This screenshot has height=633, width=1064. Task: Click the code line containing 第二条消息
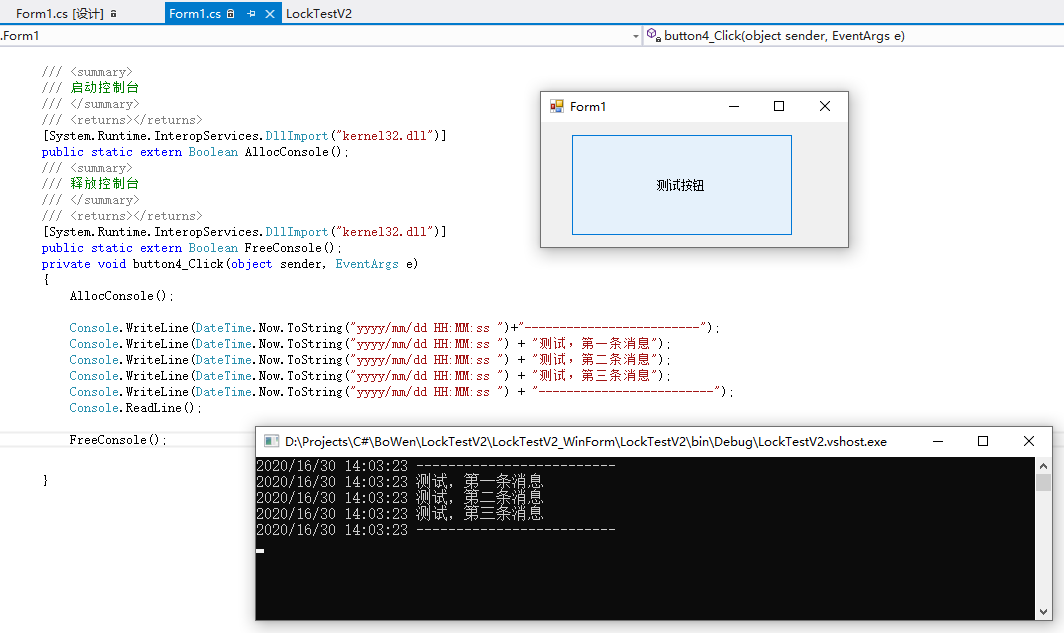click(370, 360)
